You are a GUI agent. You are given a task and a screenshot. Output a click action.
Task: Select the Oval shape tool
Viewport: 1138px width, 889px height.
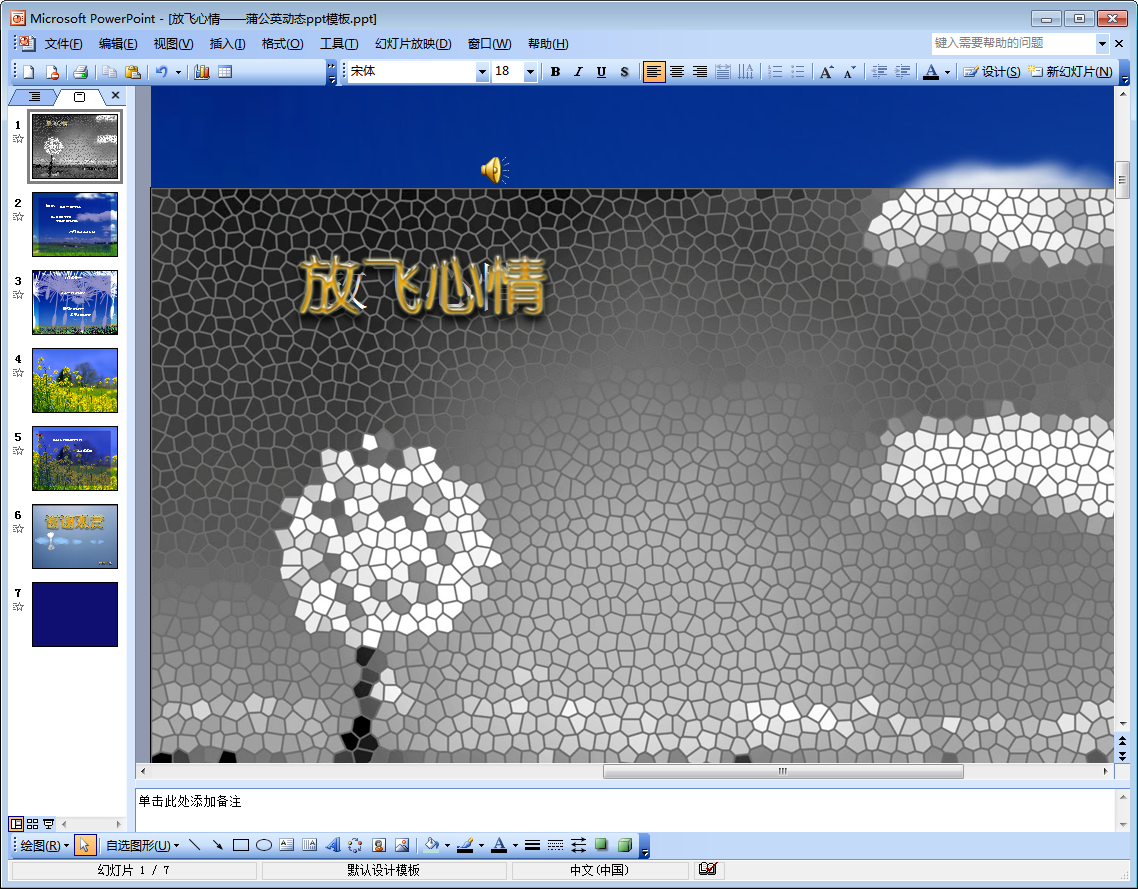pyautogui.click(x=264, y=845)
